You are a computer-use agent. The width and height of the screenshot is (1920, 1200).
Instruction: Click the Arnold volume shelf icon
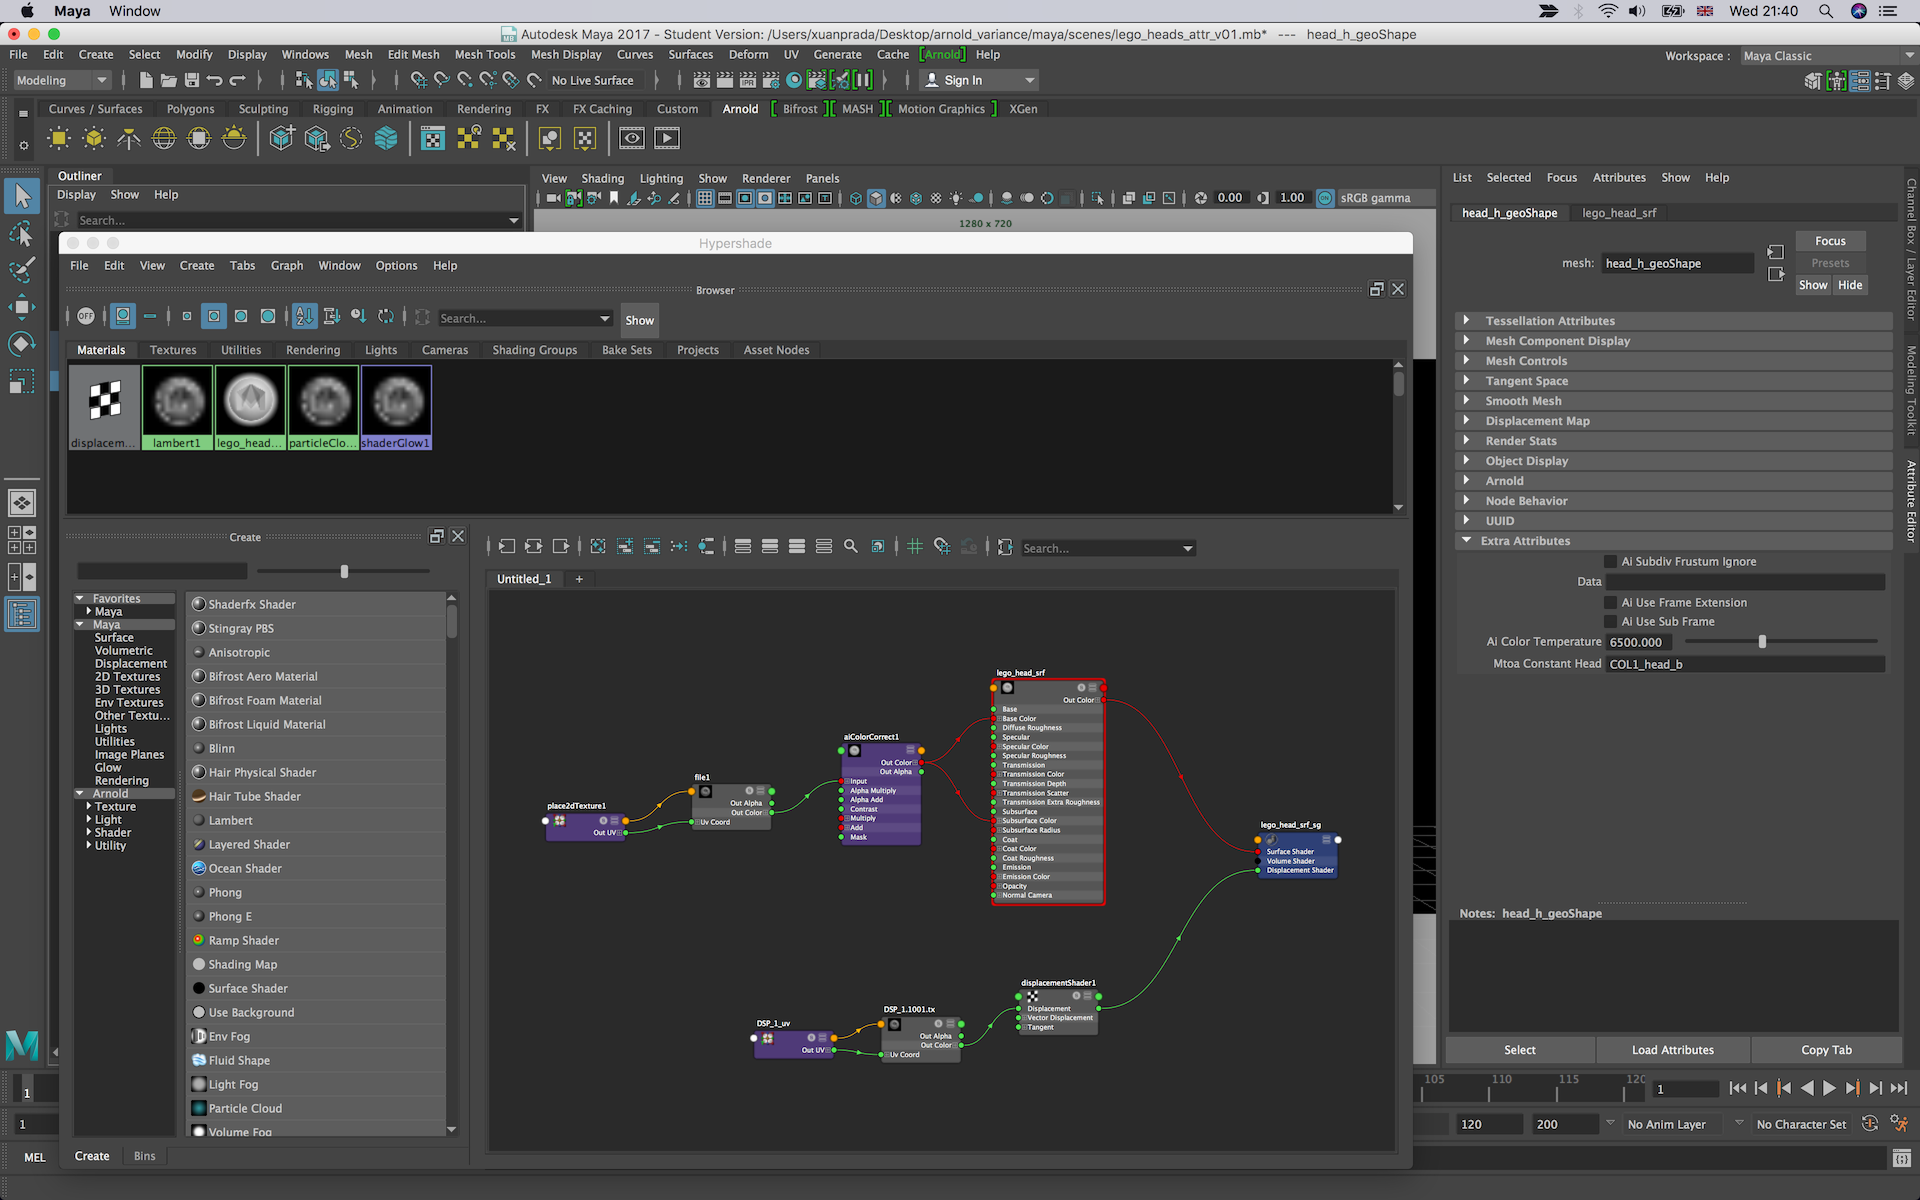tap(386, 139)
